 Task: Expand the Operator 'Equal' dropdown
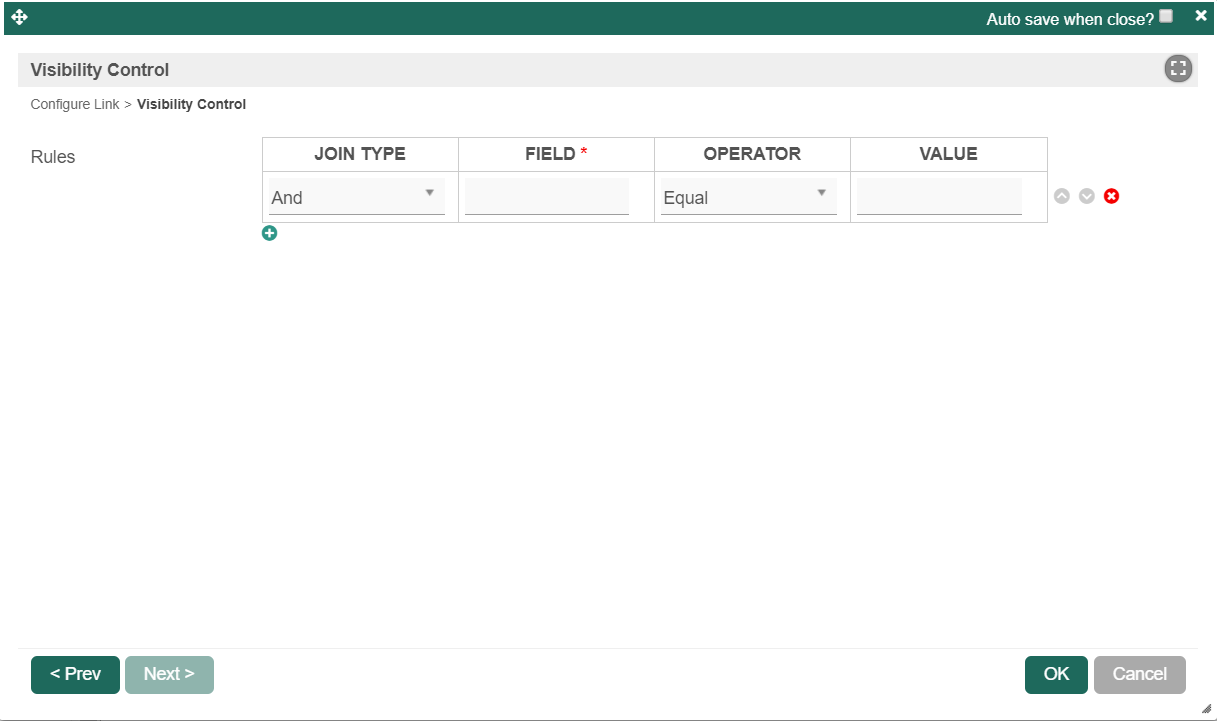point(748,197)
